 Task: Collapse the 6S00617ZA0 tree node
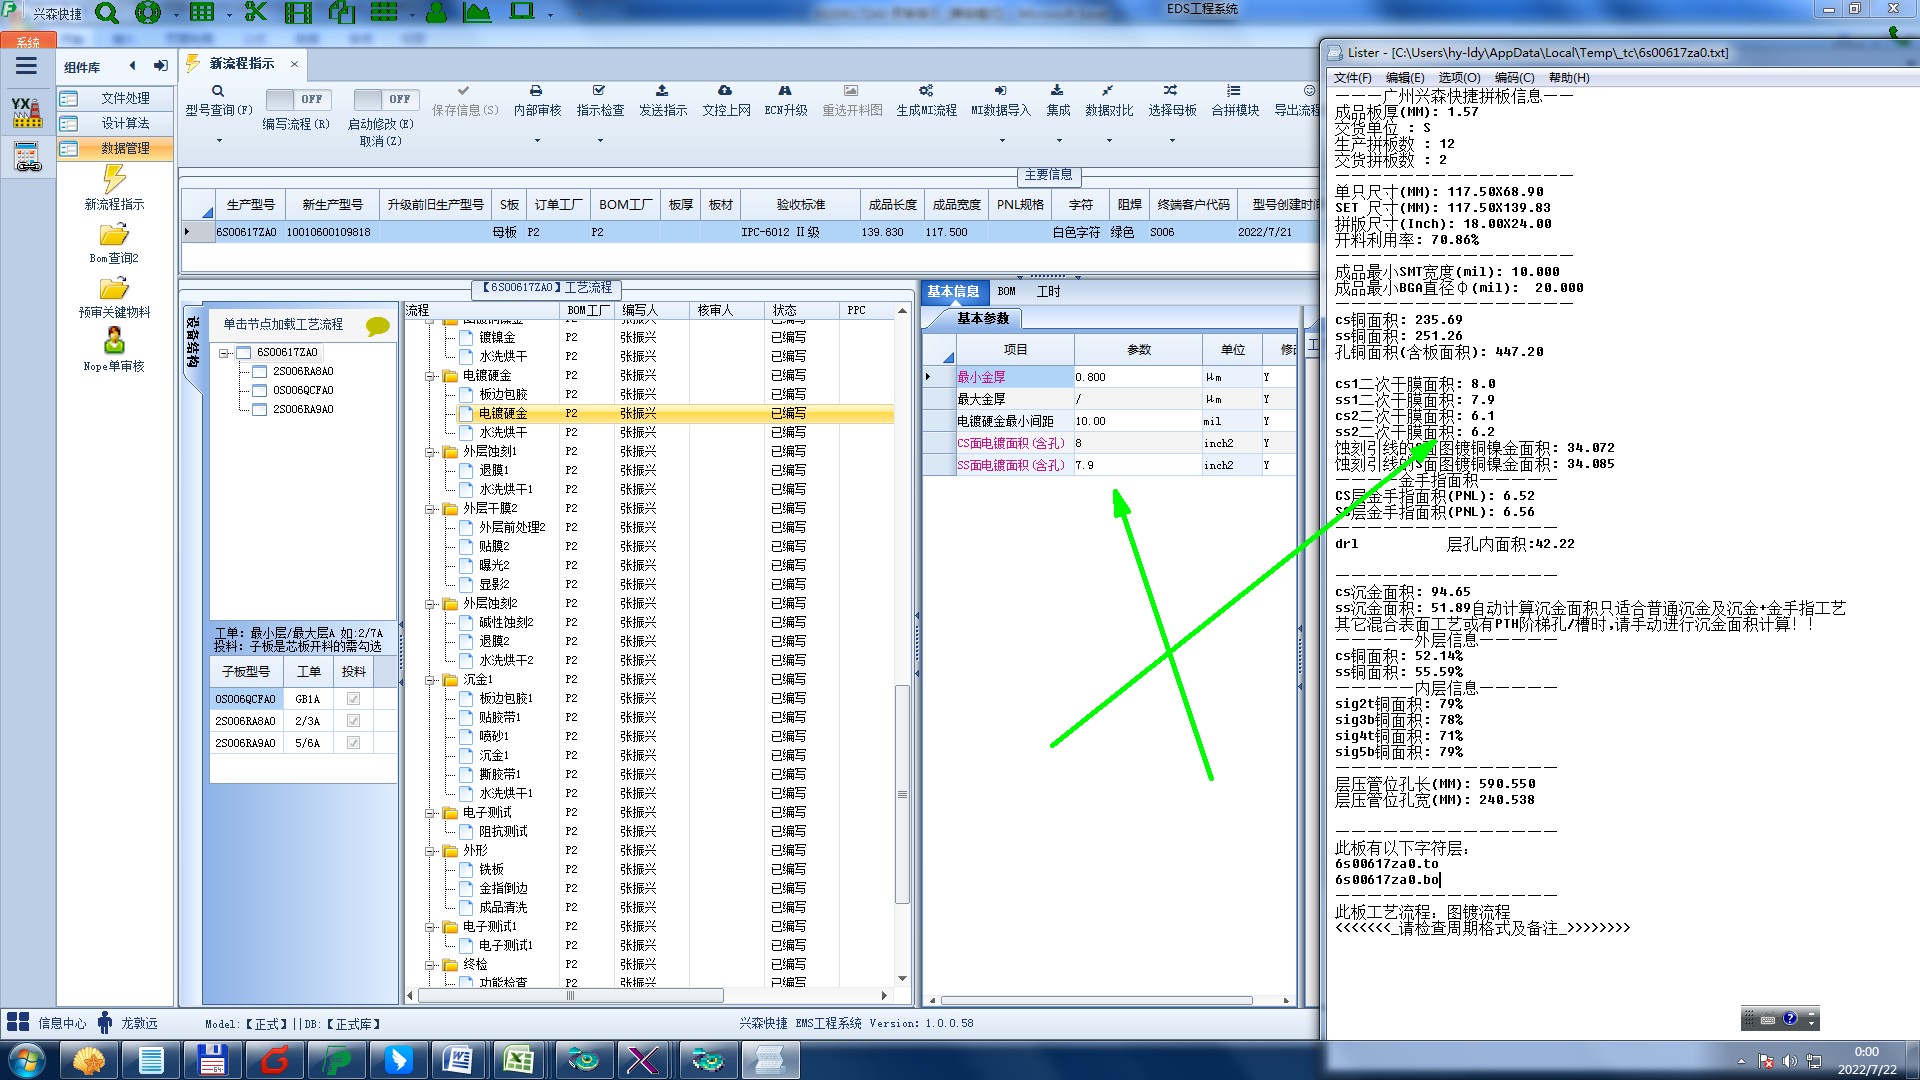225,352
